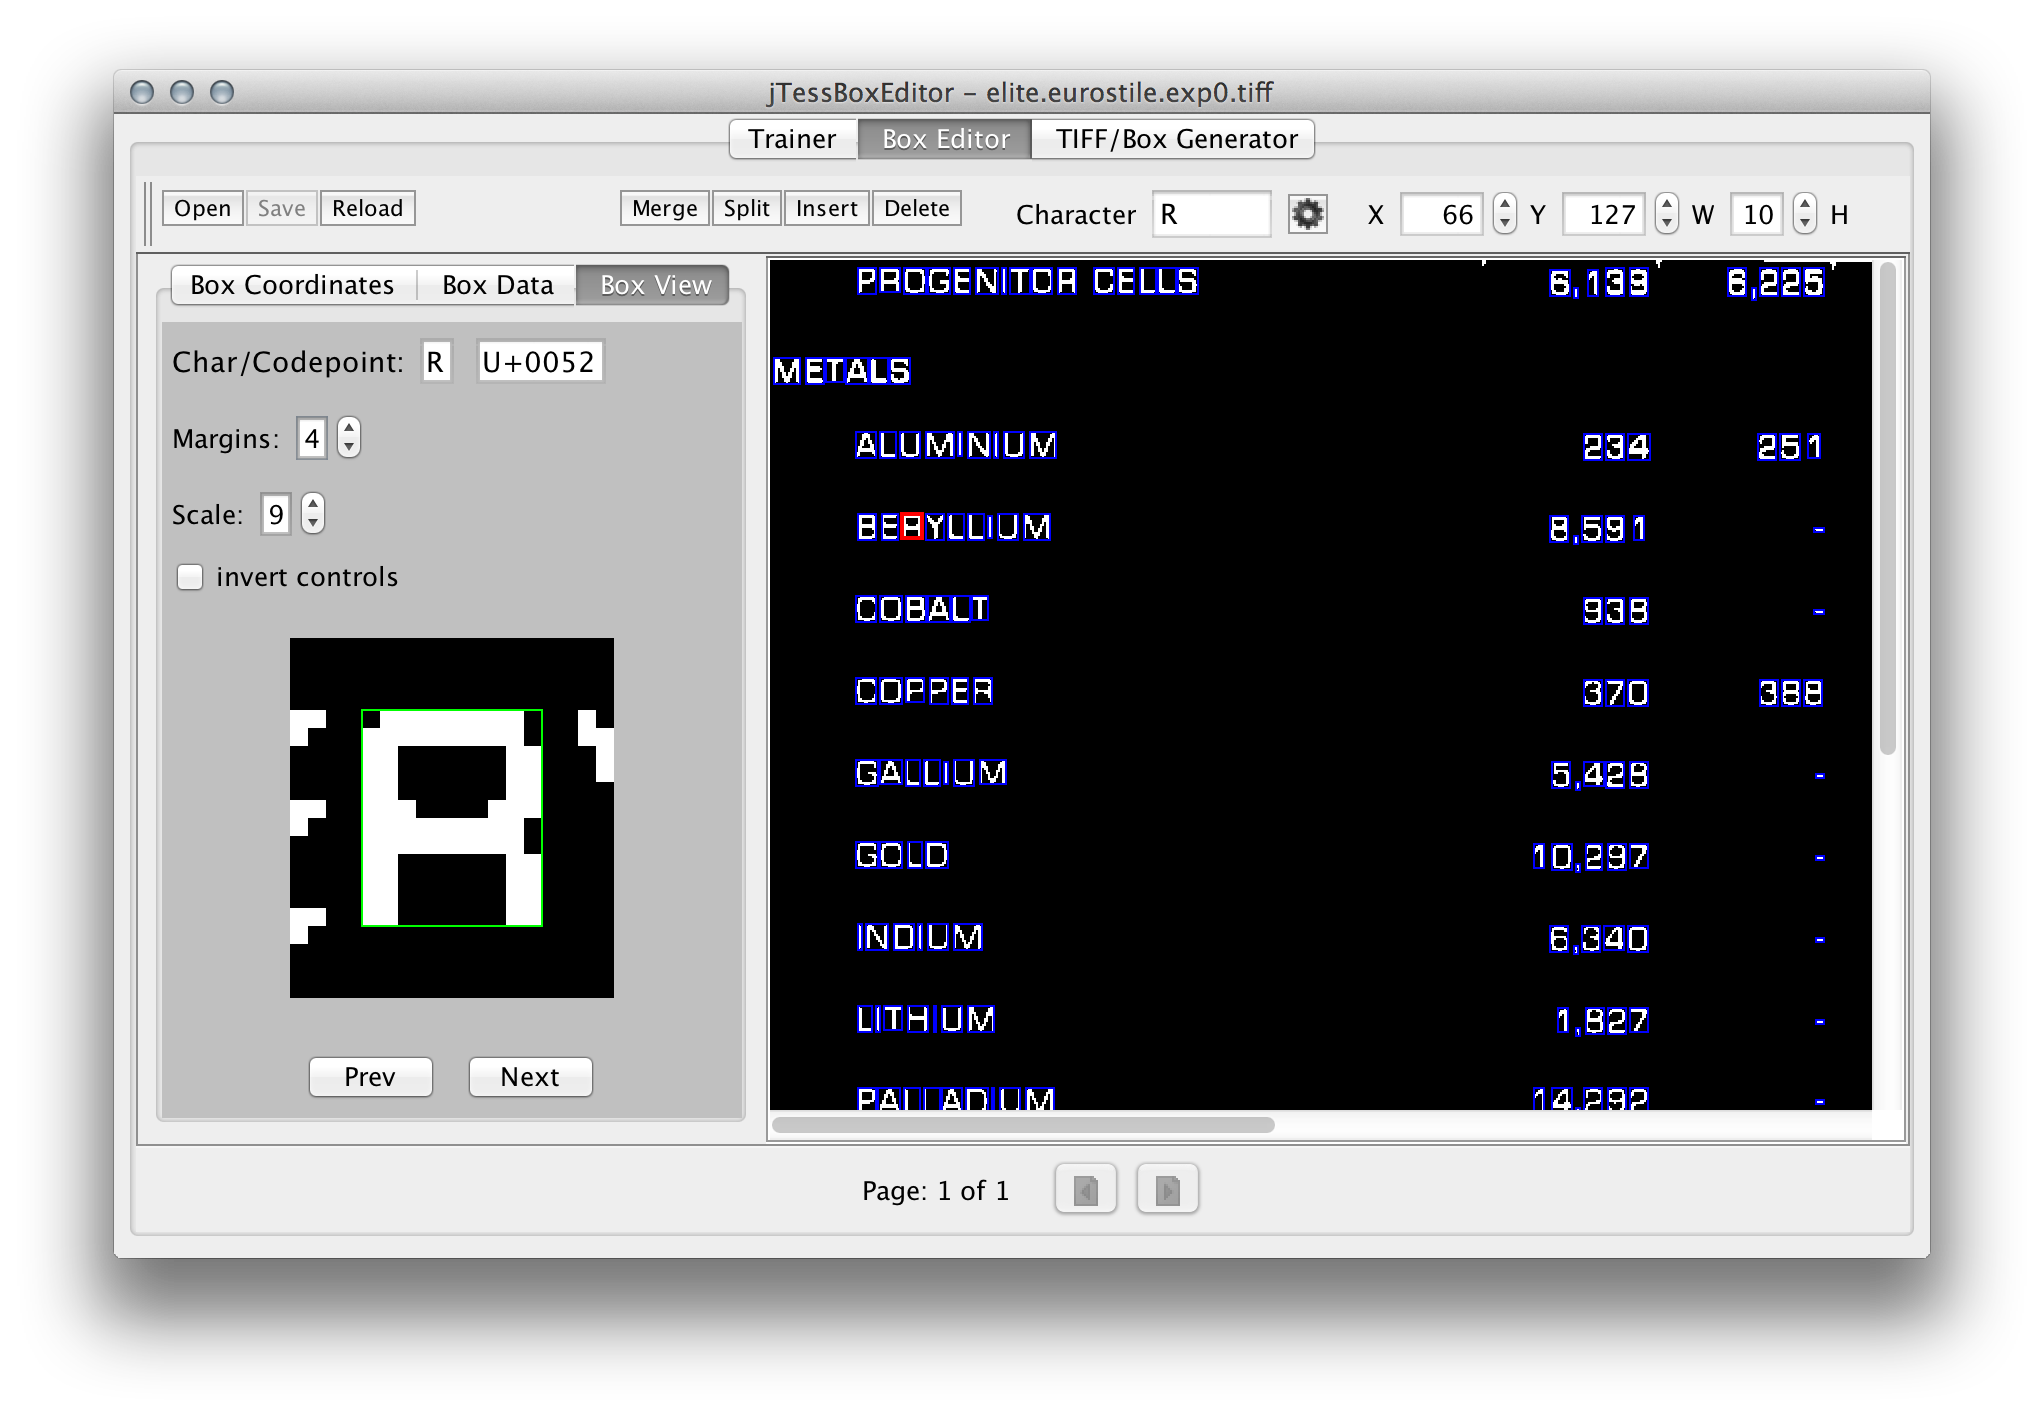The image size is (2044, 1416).
Task: Click the Margins spinner arrows
Action: point(348,438)
